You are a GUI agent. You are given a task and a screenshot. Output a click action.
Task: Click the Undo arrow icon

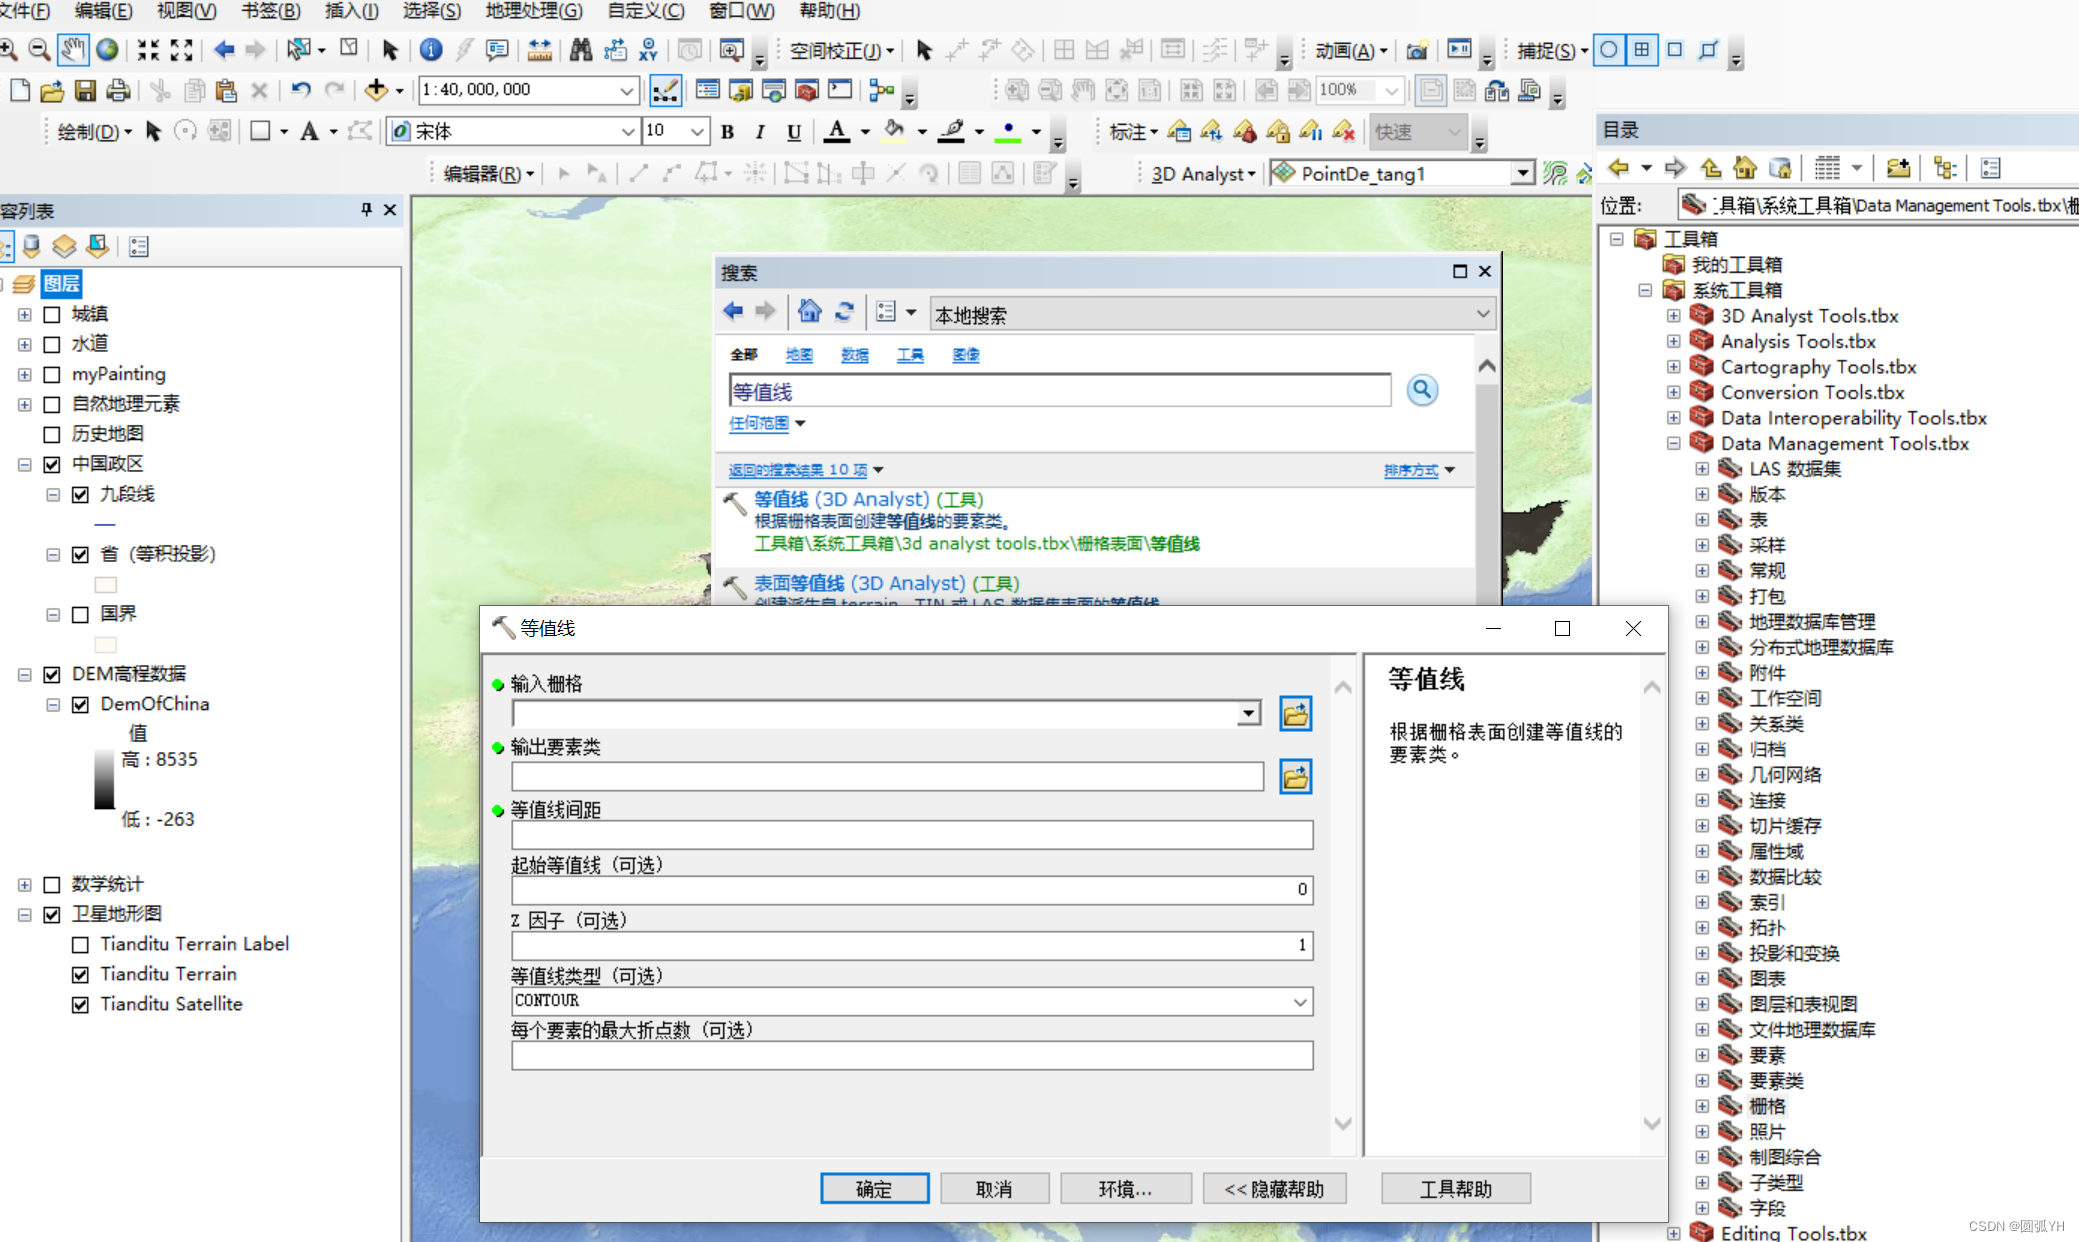coord(301,90)
